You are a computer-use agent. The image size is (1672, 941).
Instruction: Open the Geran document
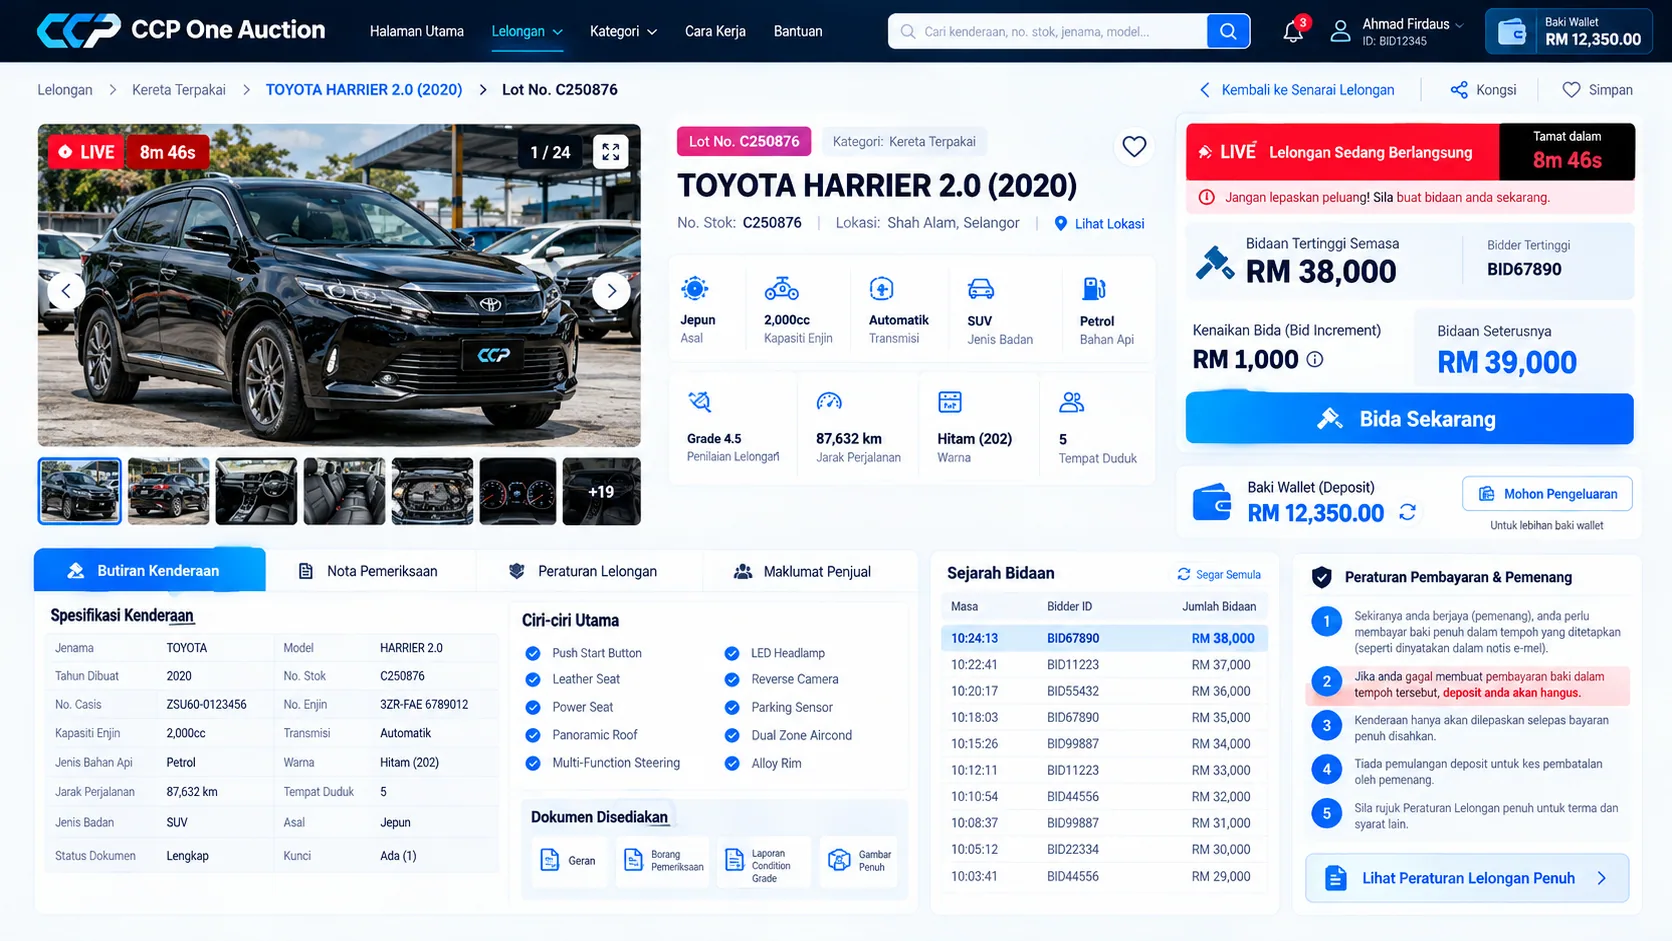pos(568,860)
